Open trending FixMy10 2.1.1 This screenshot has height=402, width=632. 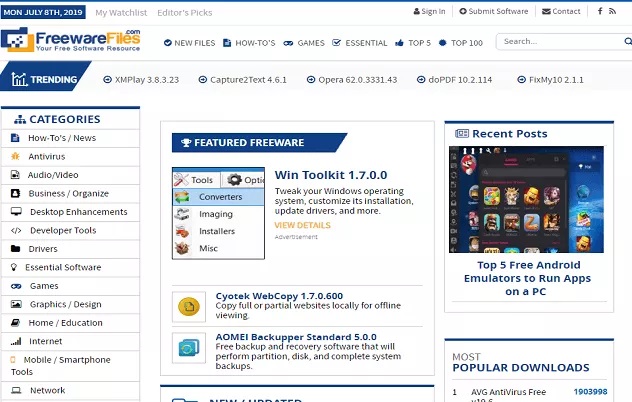(x=550, y=80)
